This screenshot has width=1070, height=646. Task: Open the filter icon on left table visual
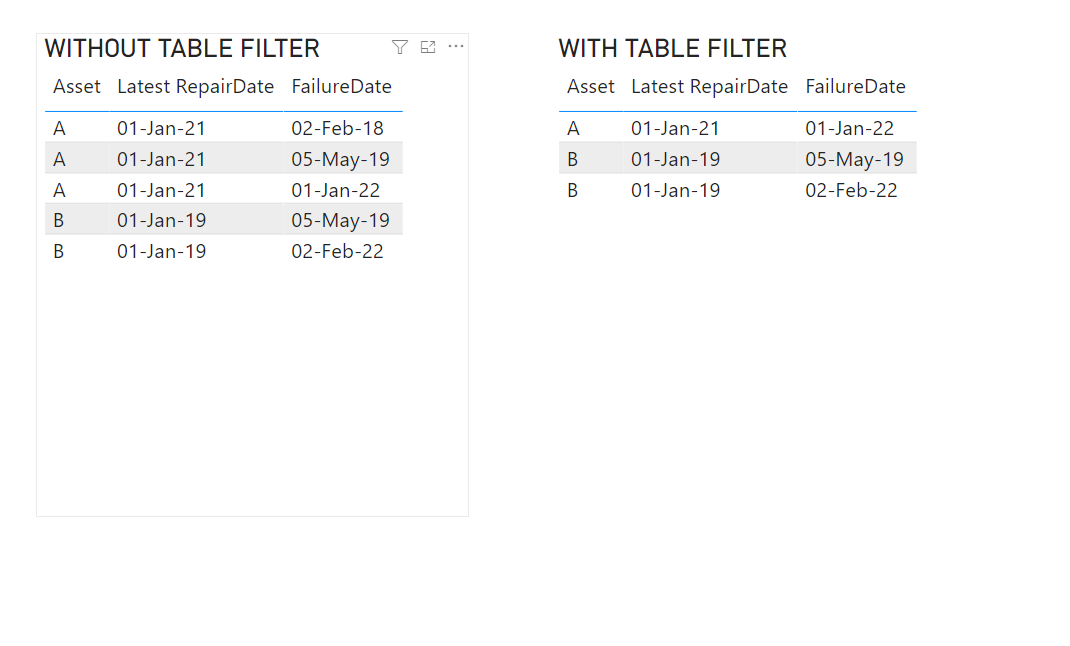point(400,47)
